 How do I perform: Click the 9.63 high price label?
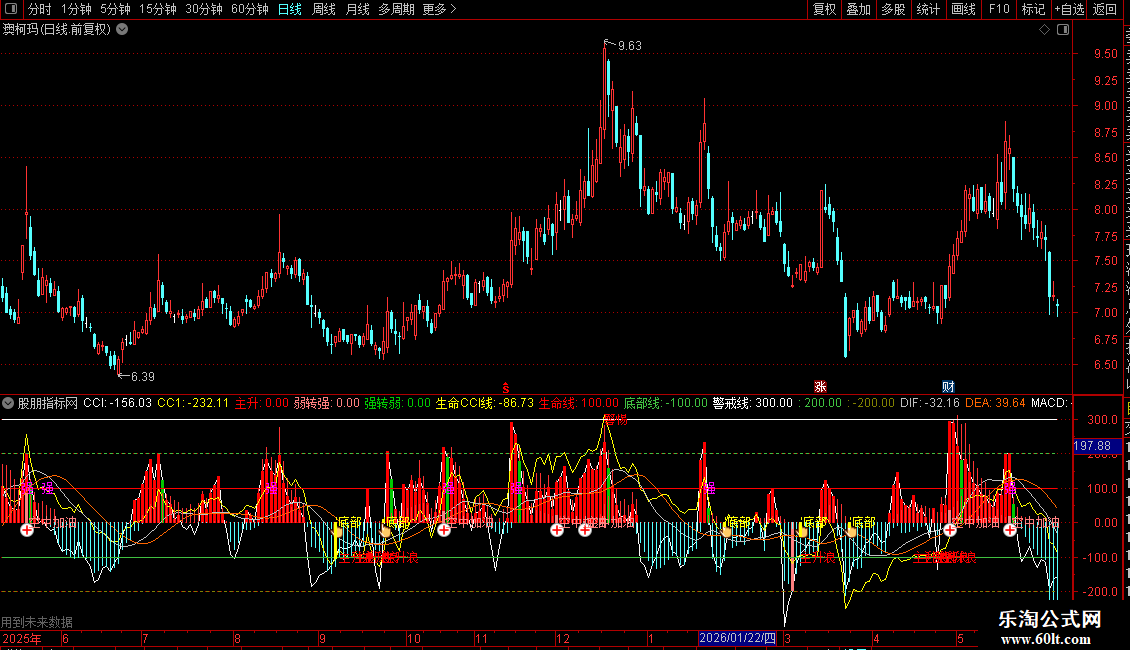click(x=629, y=46)
